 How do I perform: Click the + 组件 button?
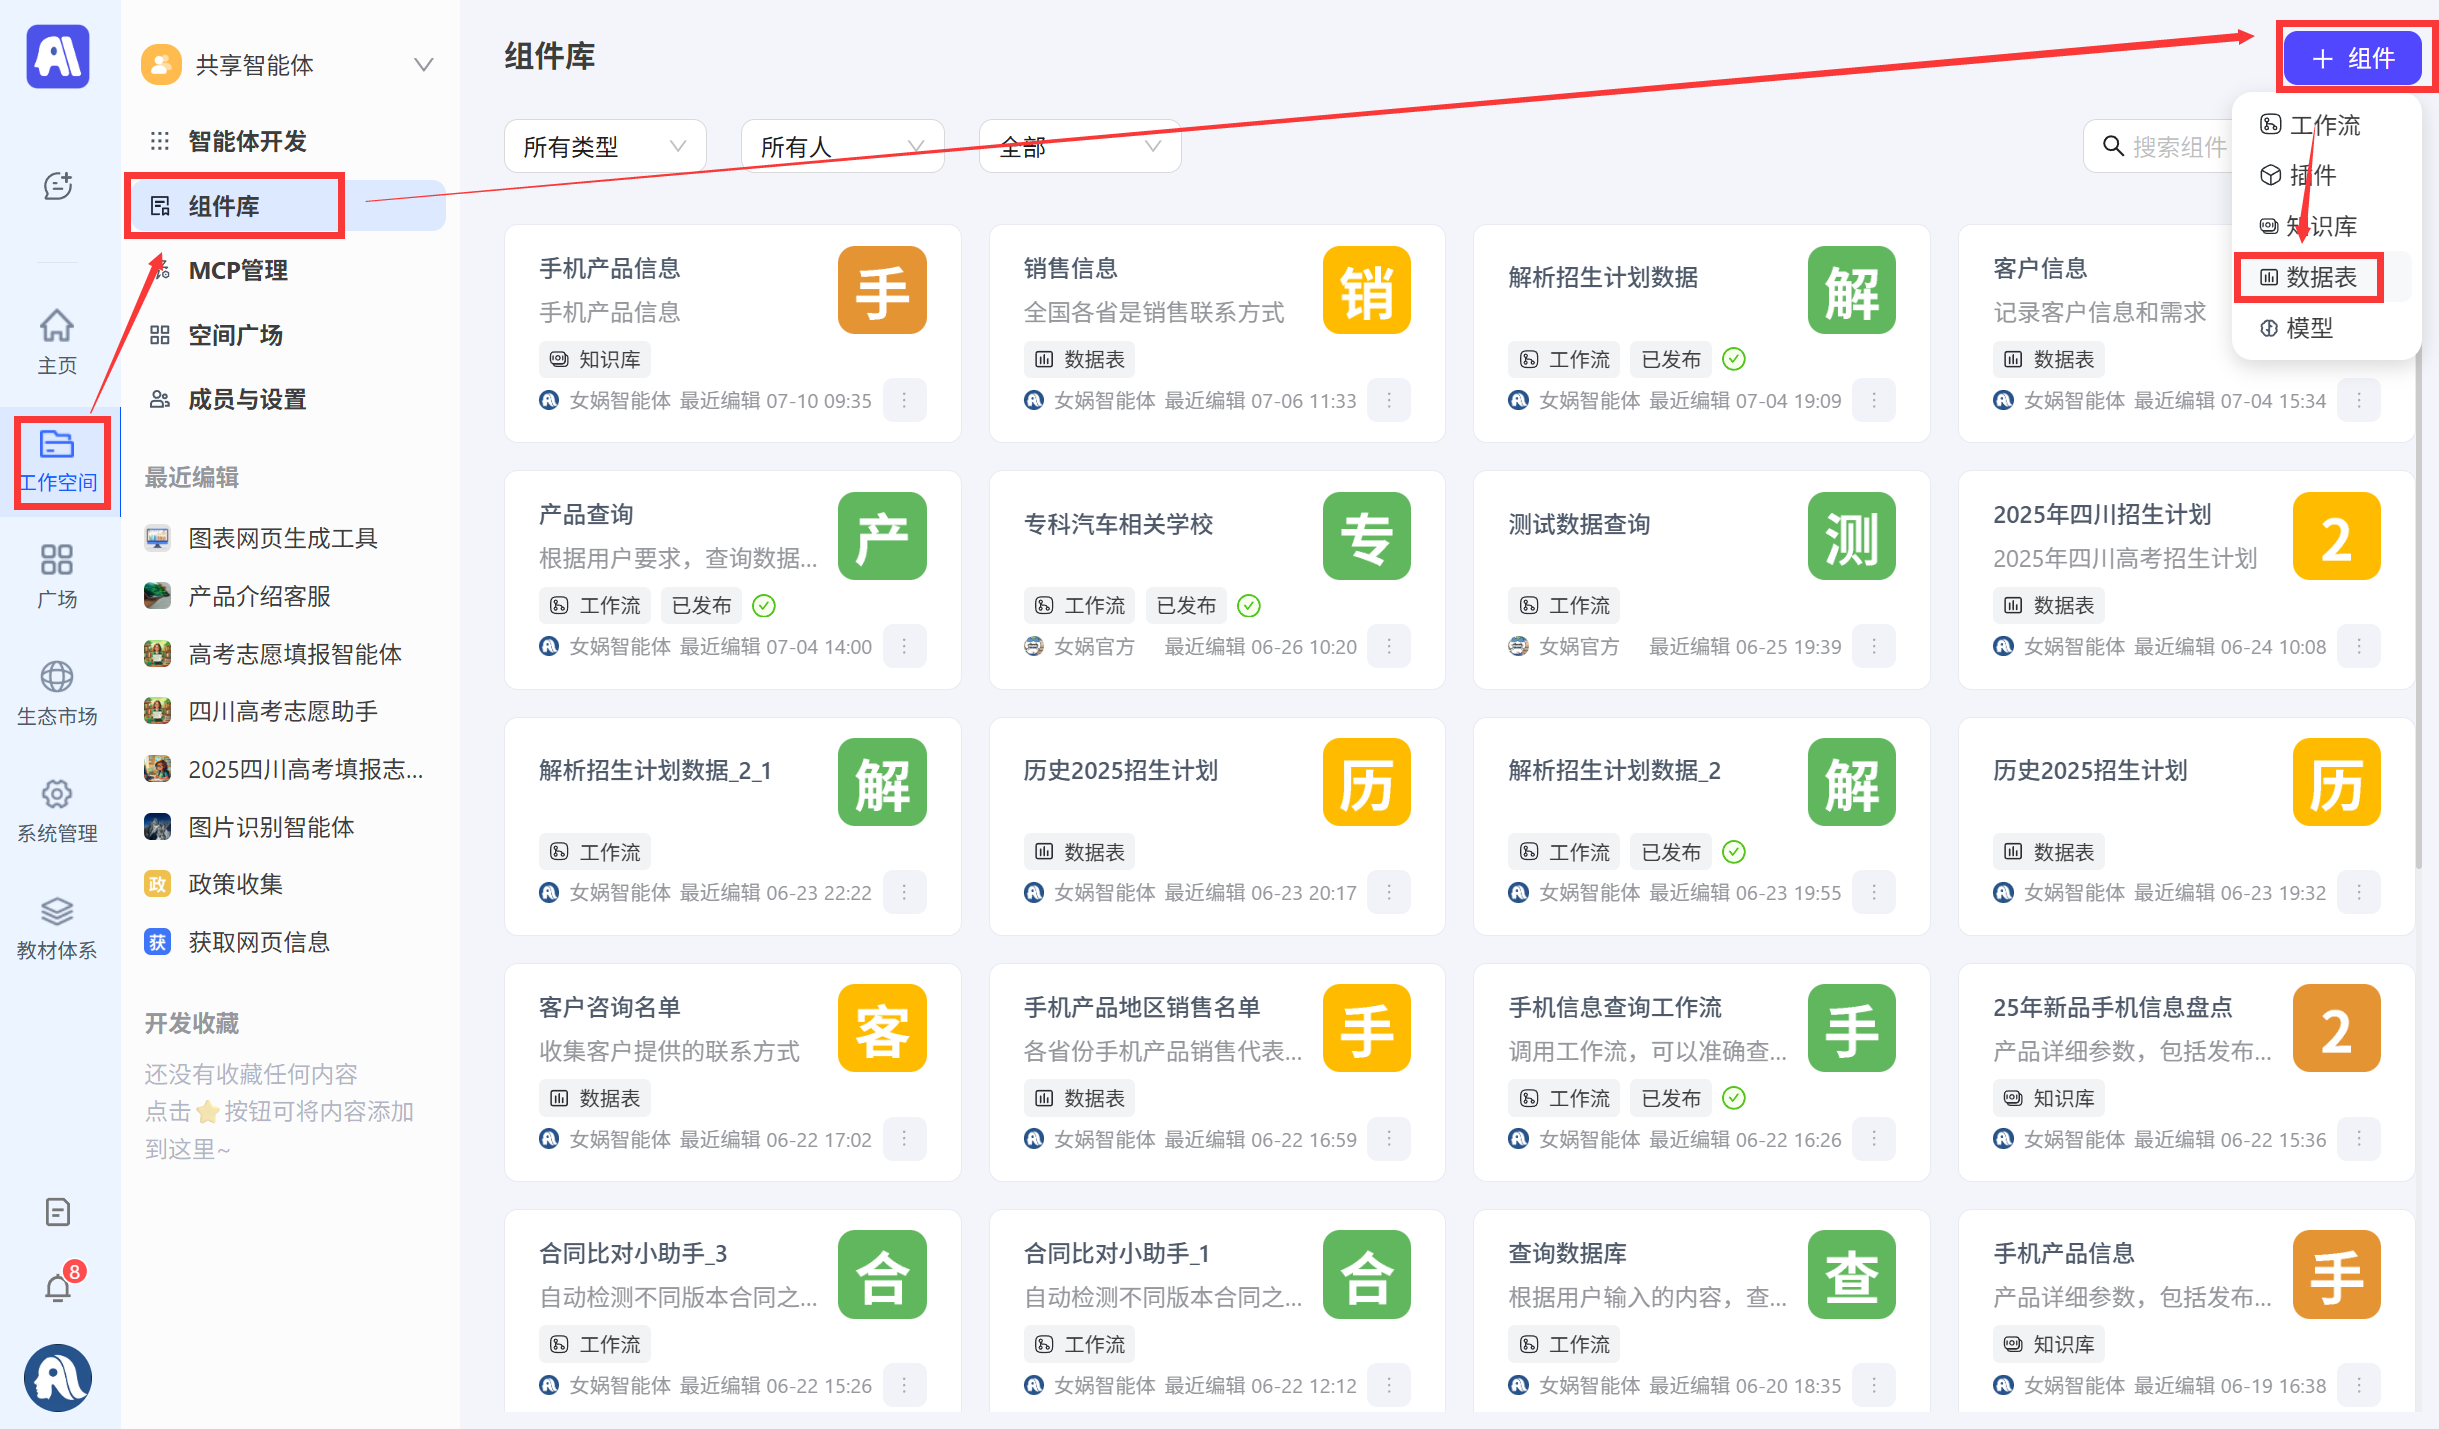click(x=2352, y=58)
